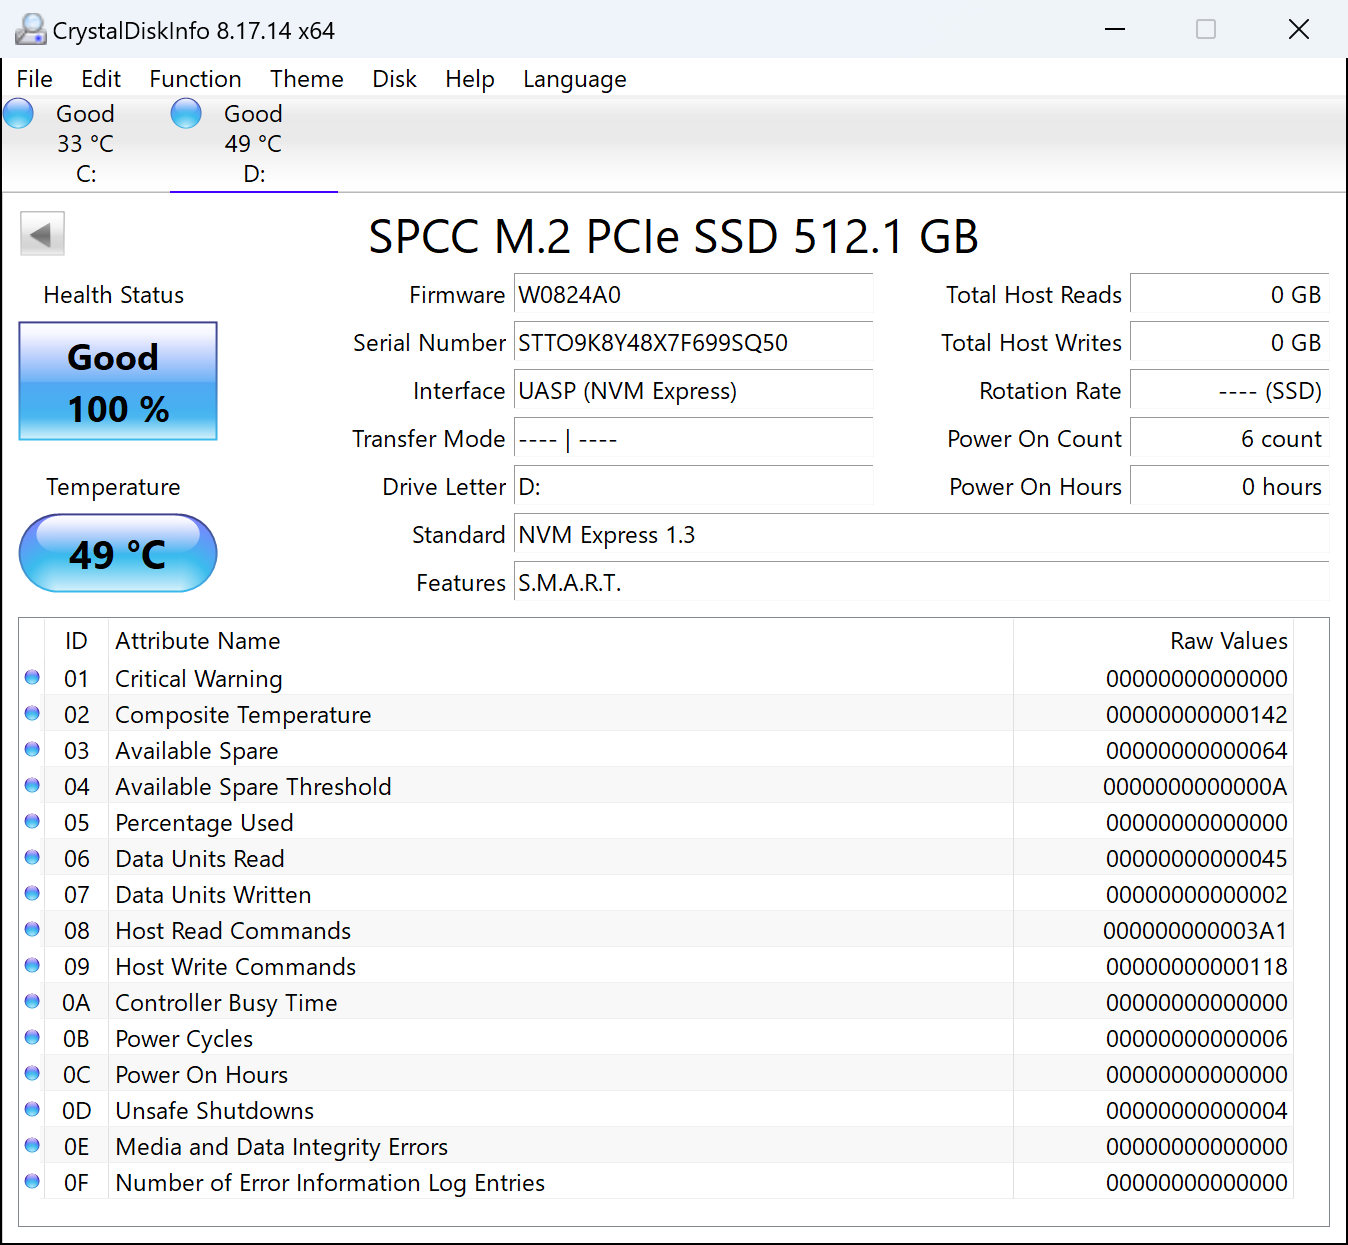
Task: Click the Interface field UASP (NVM Express)
Action: pos(694,391)
